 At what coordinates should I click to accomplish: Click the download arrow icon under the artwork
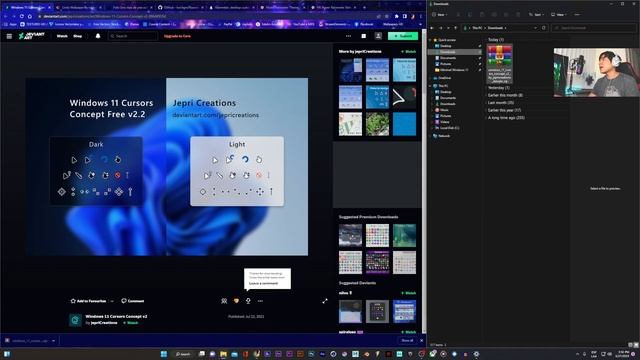[248, 301]
